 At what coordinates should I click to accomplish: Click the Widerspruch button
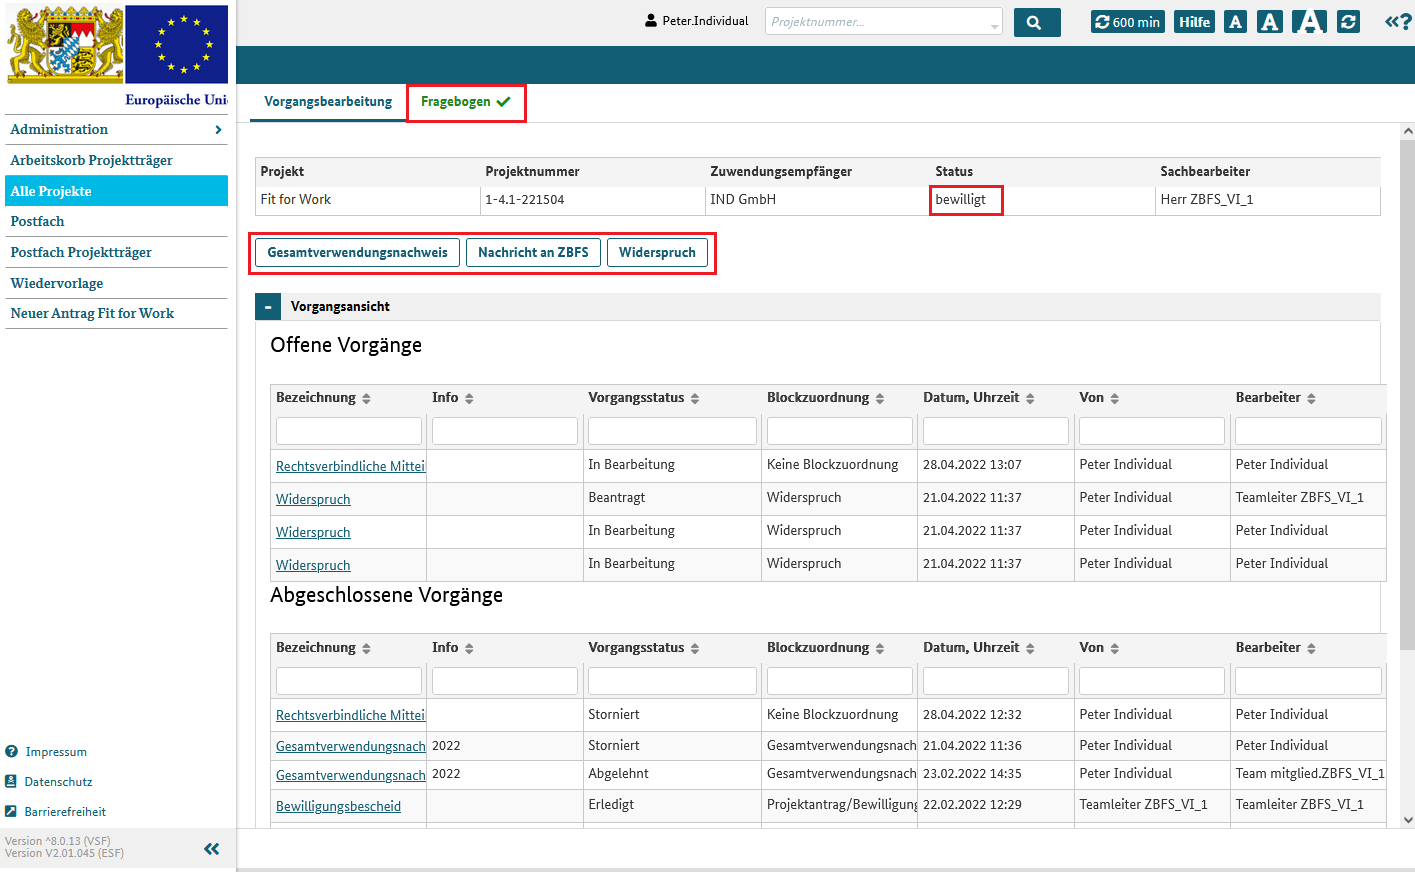pyautogui.click(x=657, y=252)
